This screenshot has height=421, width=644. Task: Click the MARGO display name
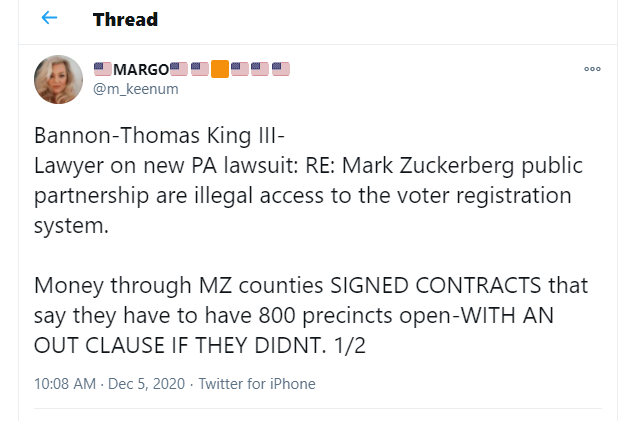[x=140, y=69]
